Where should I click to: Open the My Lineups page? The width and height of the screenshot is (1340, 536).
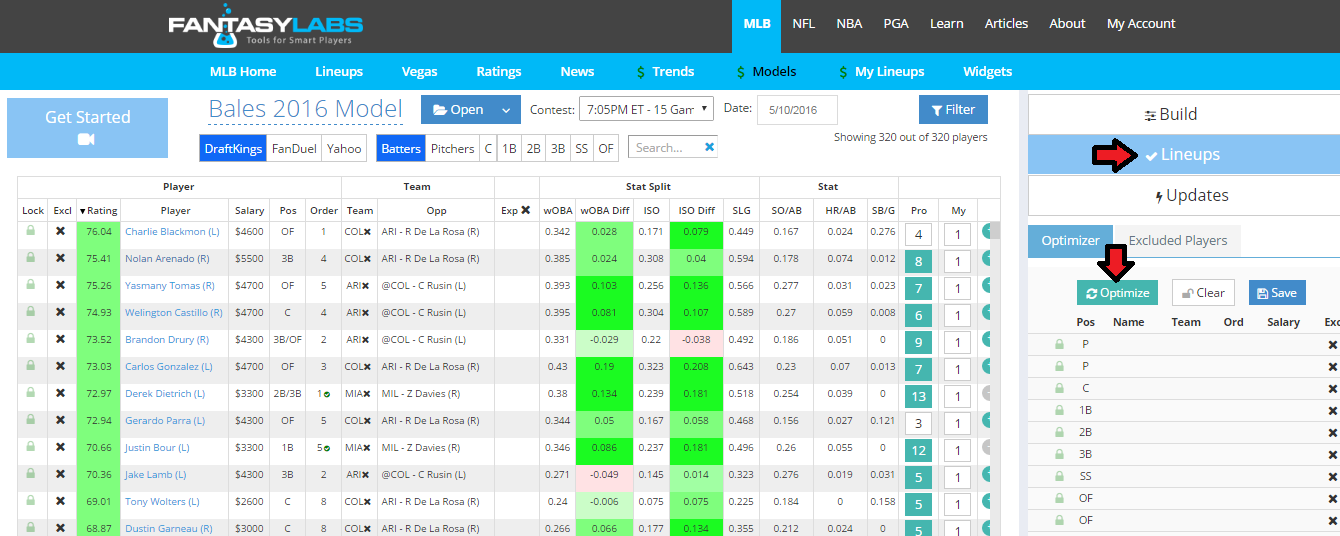[889, 71]
